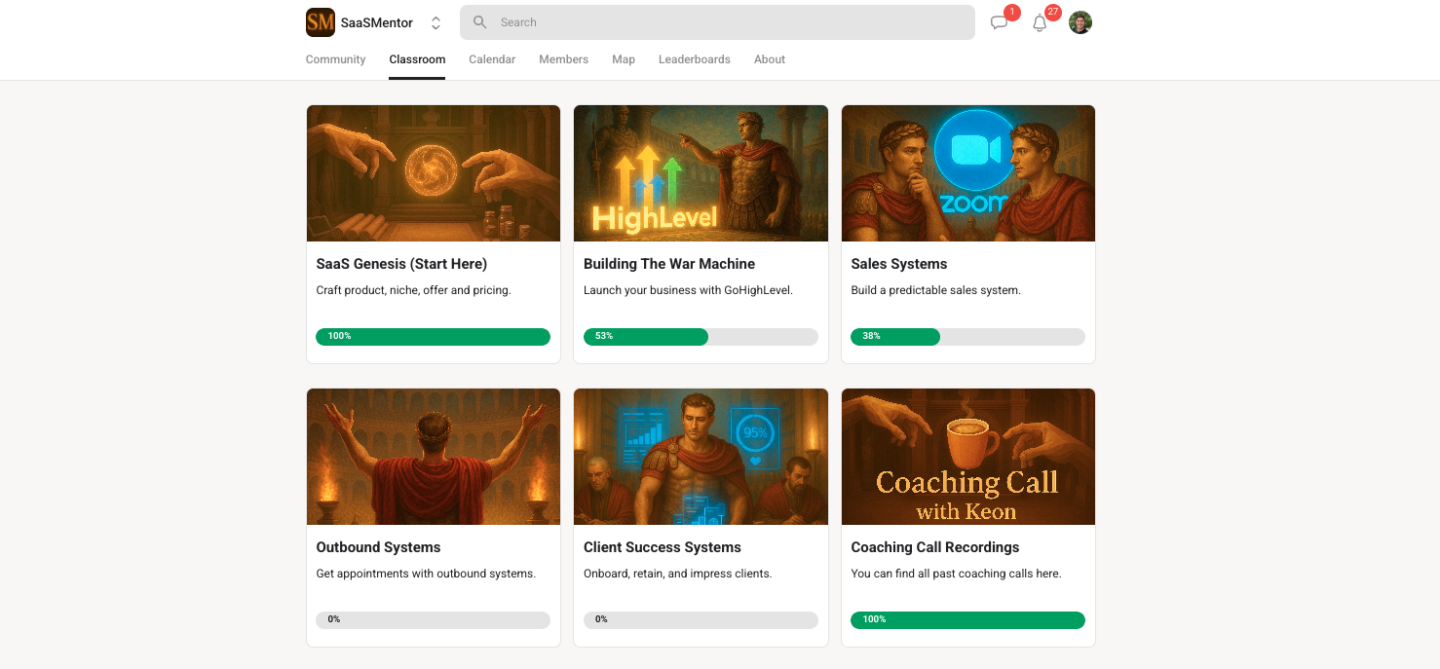The height and width of the screenshot is (669, 1440).
Task: Click the search magnifier icon
Action: [480, 22]
